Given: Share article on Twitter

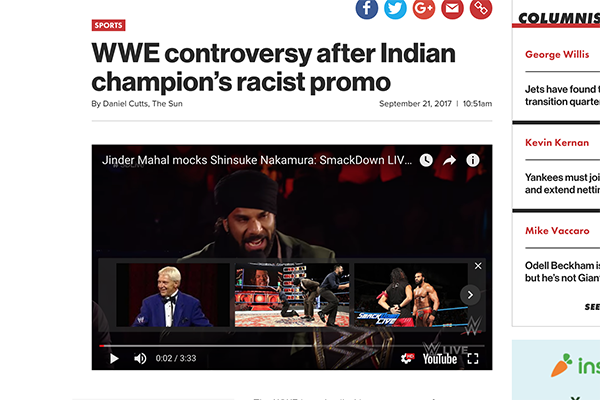Looking at the screenshot, I should coord(395,8).
